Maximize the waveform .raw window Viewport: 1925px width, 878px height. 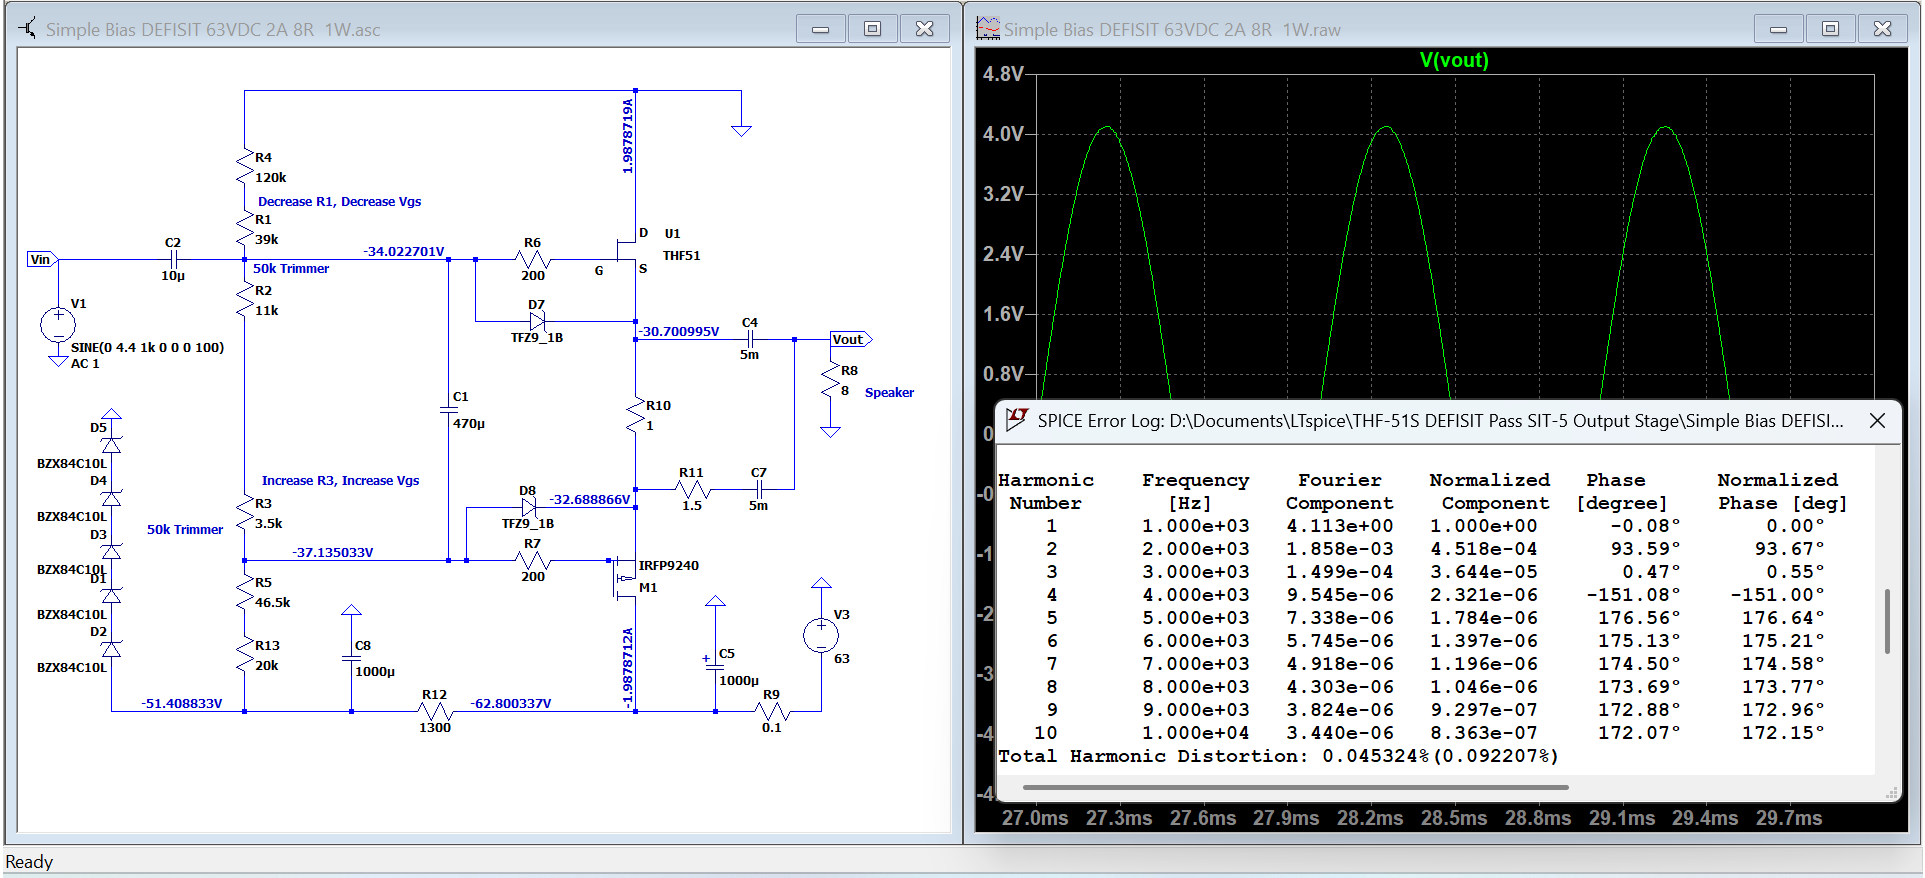pos(1831,29)
